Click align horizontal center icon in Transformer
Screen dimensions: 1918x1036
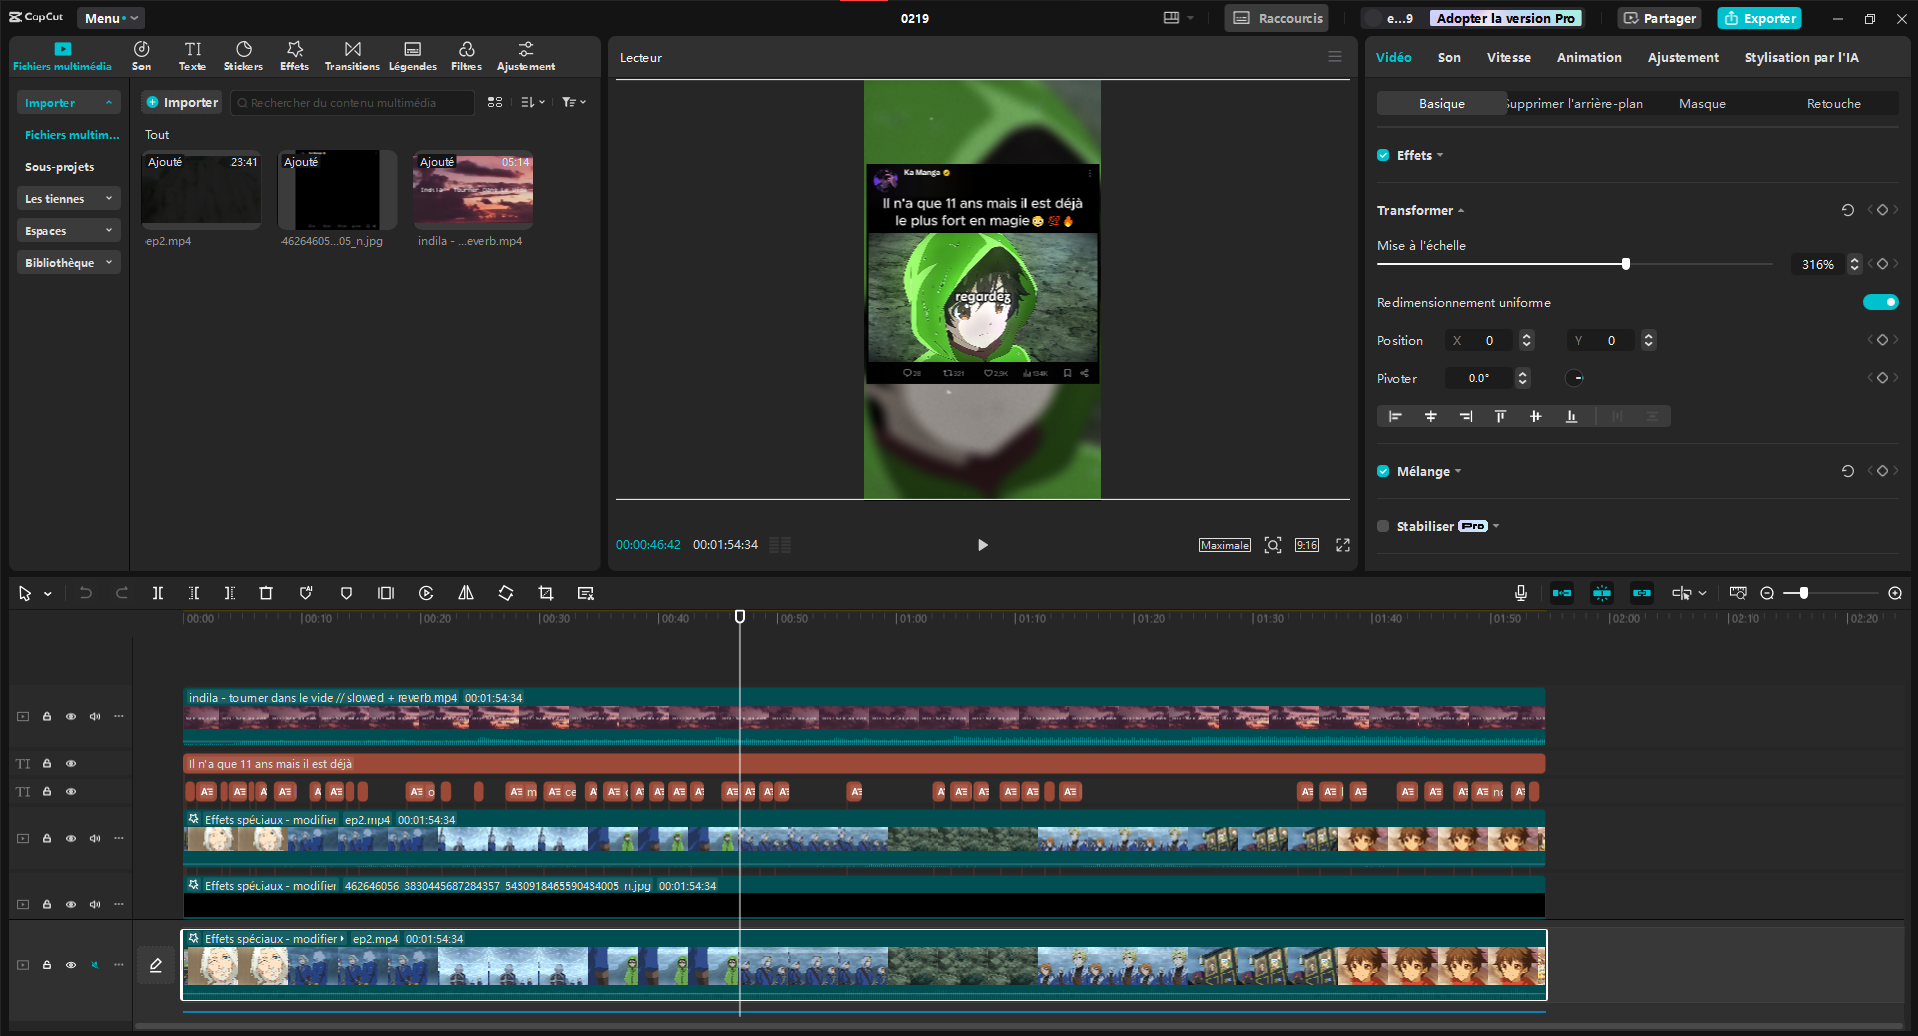pyautogui.click(x=1431, y=416)
